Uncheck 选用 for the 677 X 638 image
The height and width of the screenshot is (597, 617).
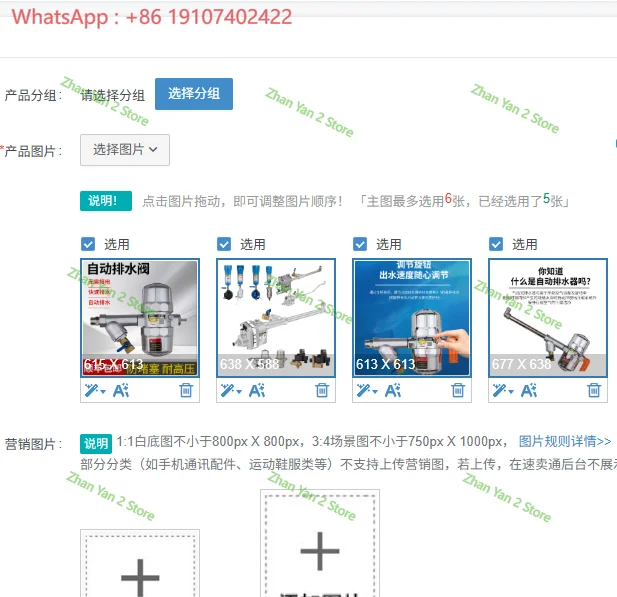pos(496,244)
